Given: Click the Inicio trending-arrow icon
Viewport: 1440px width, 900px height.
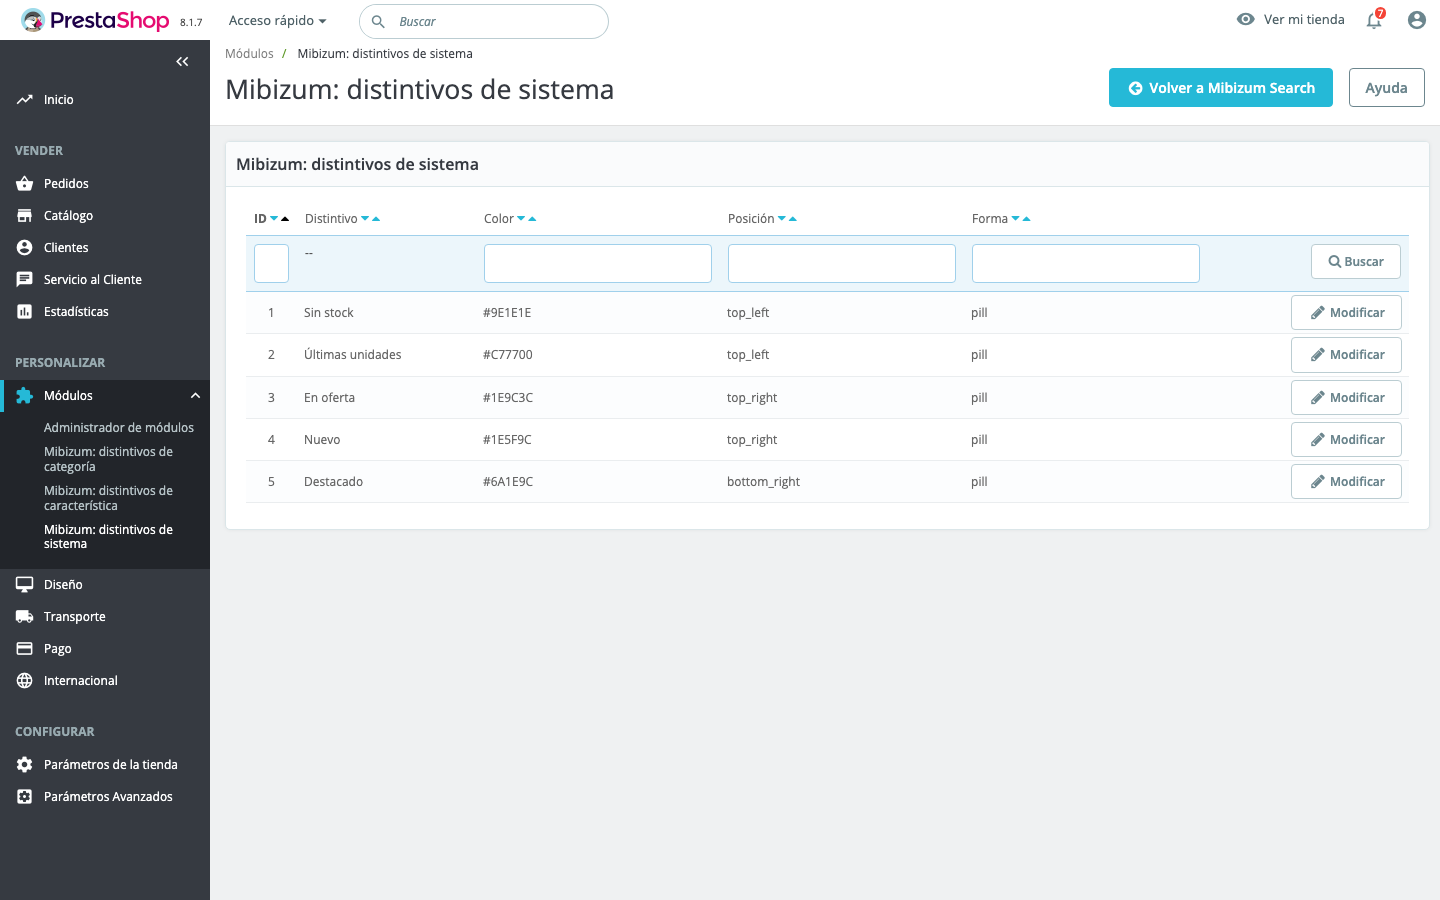Looking at the screenshot, I should coord(25,100).
